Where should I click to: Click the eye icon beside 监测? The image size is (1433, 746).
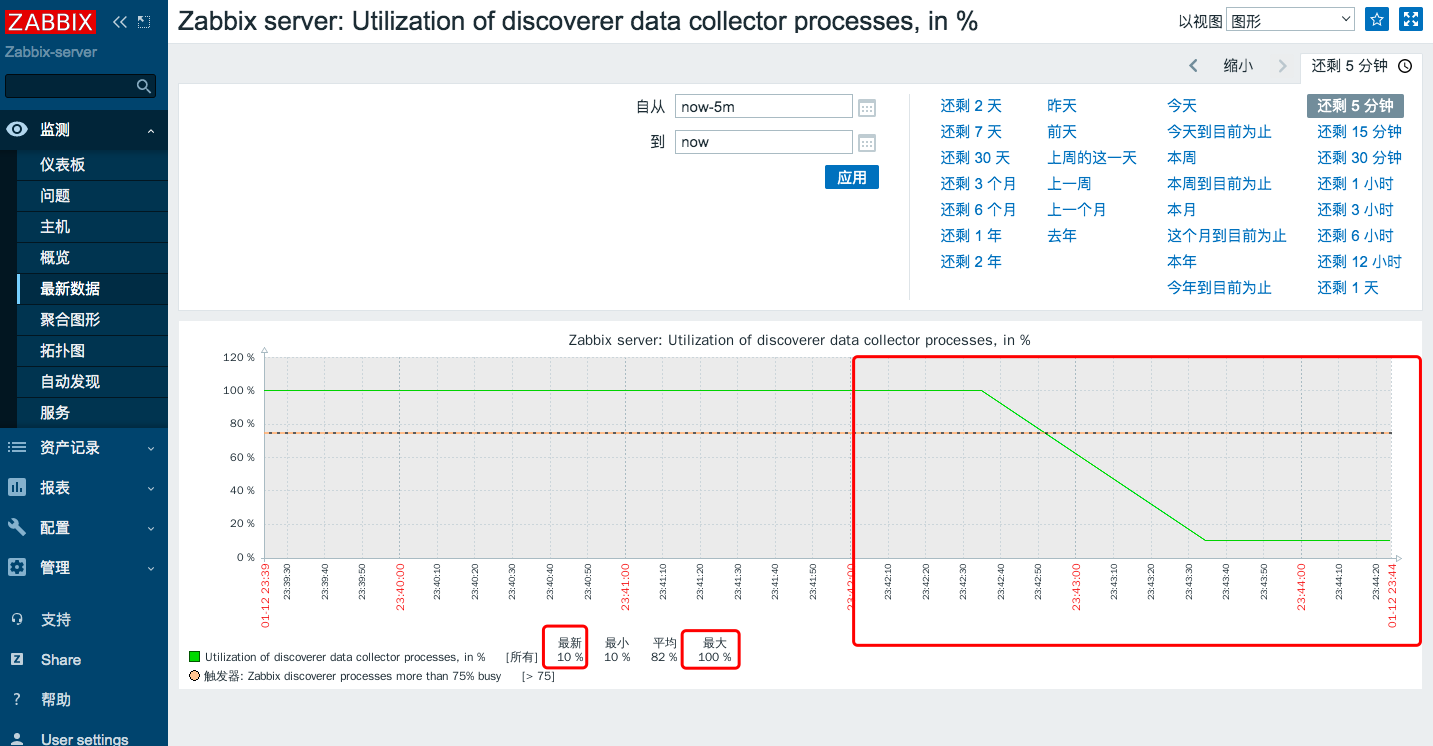[x=17, y=129]
